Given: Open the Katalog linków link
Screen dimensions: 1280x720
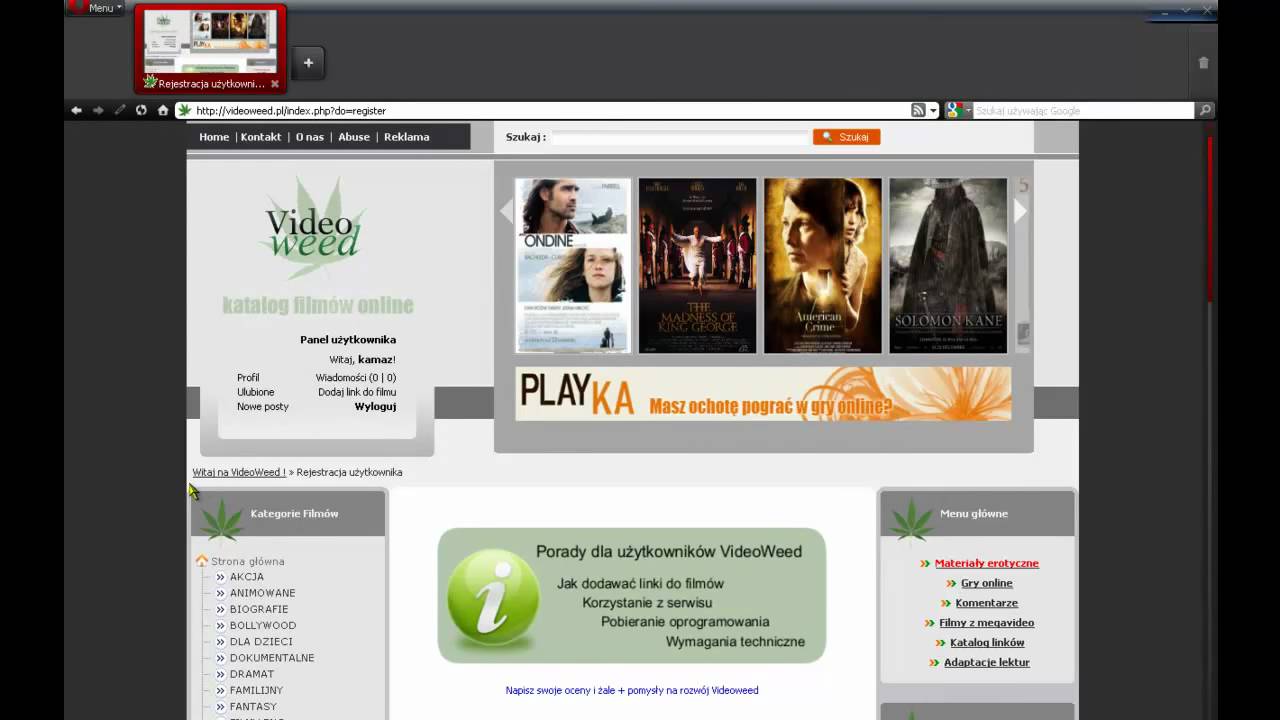Looking at the screenshot, I should [x=987, y=643].
